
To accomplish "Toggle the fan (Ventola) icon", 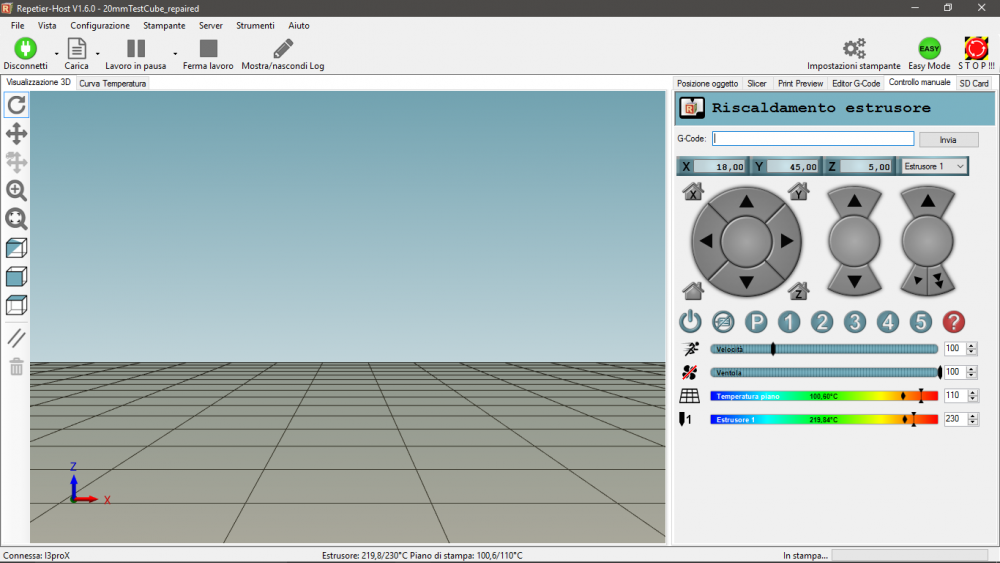I will click(690, 372).
